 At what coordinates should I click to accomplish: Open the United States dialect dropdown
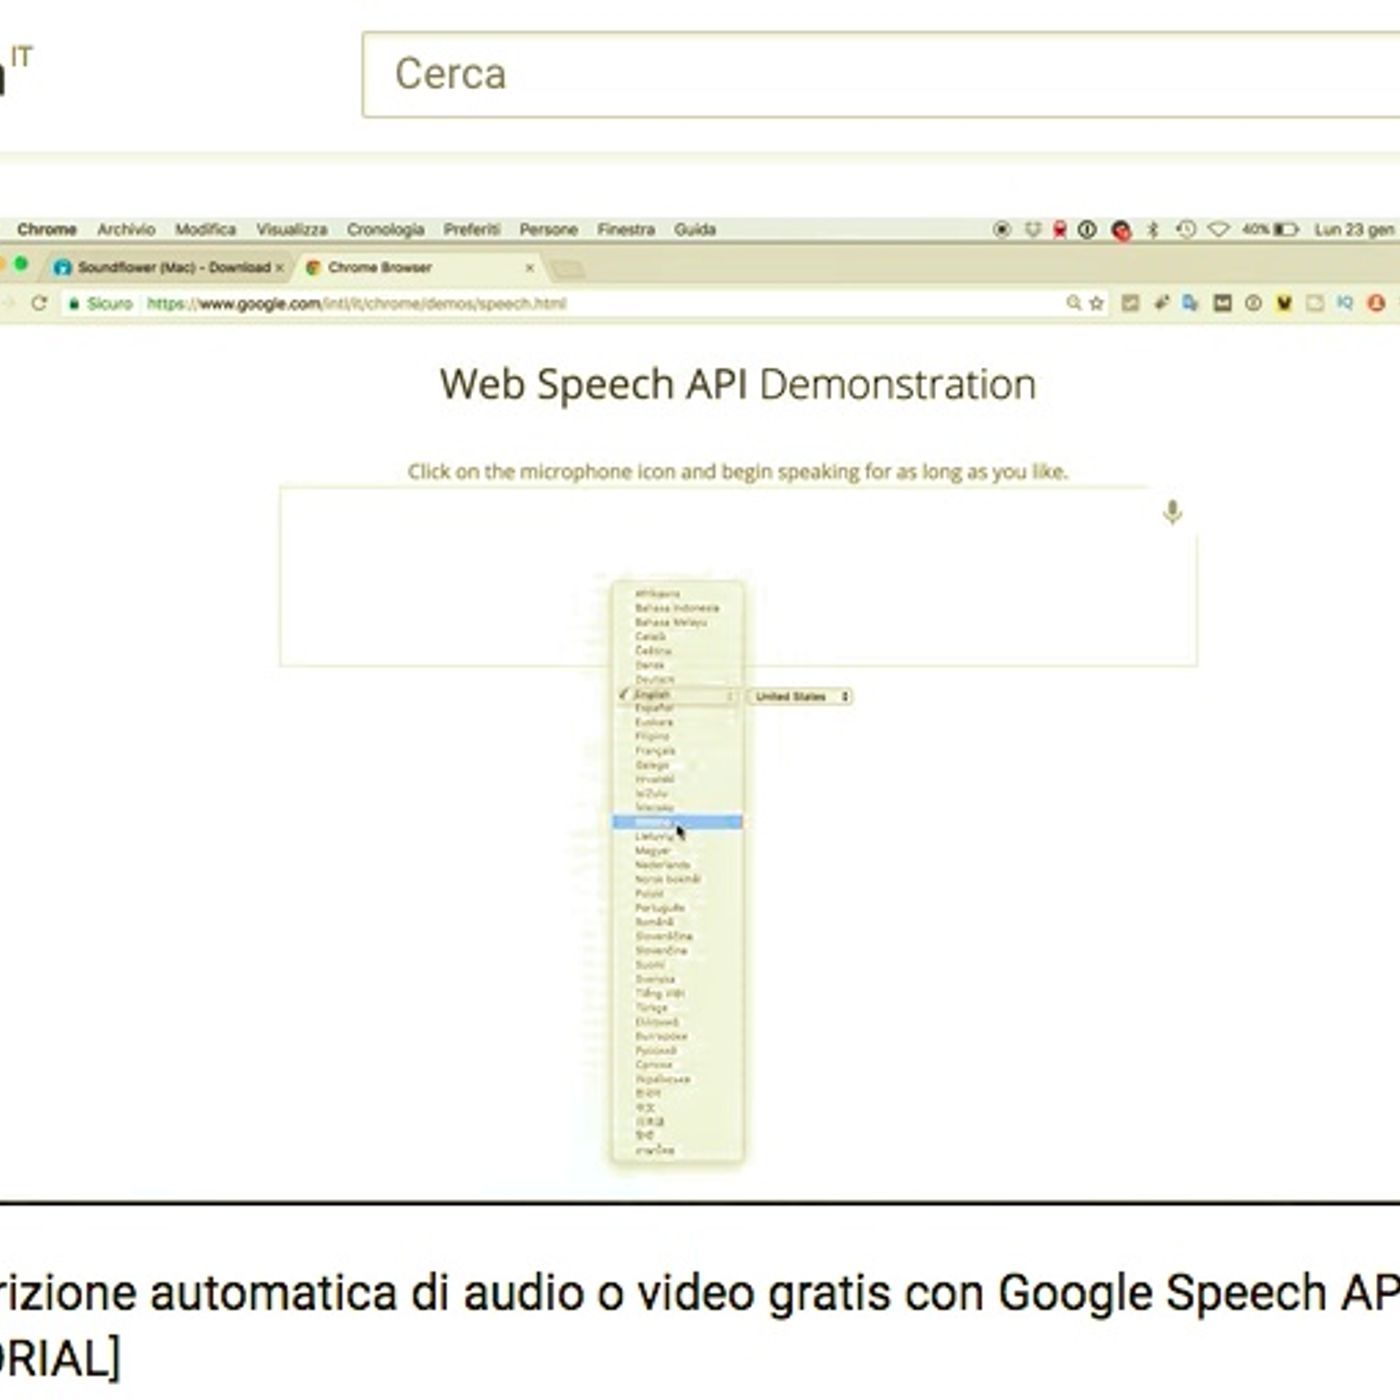click(802, 696)
